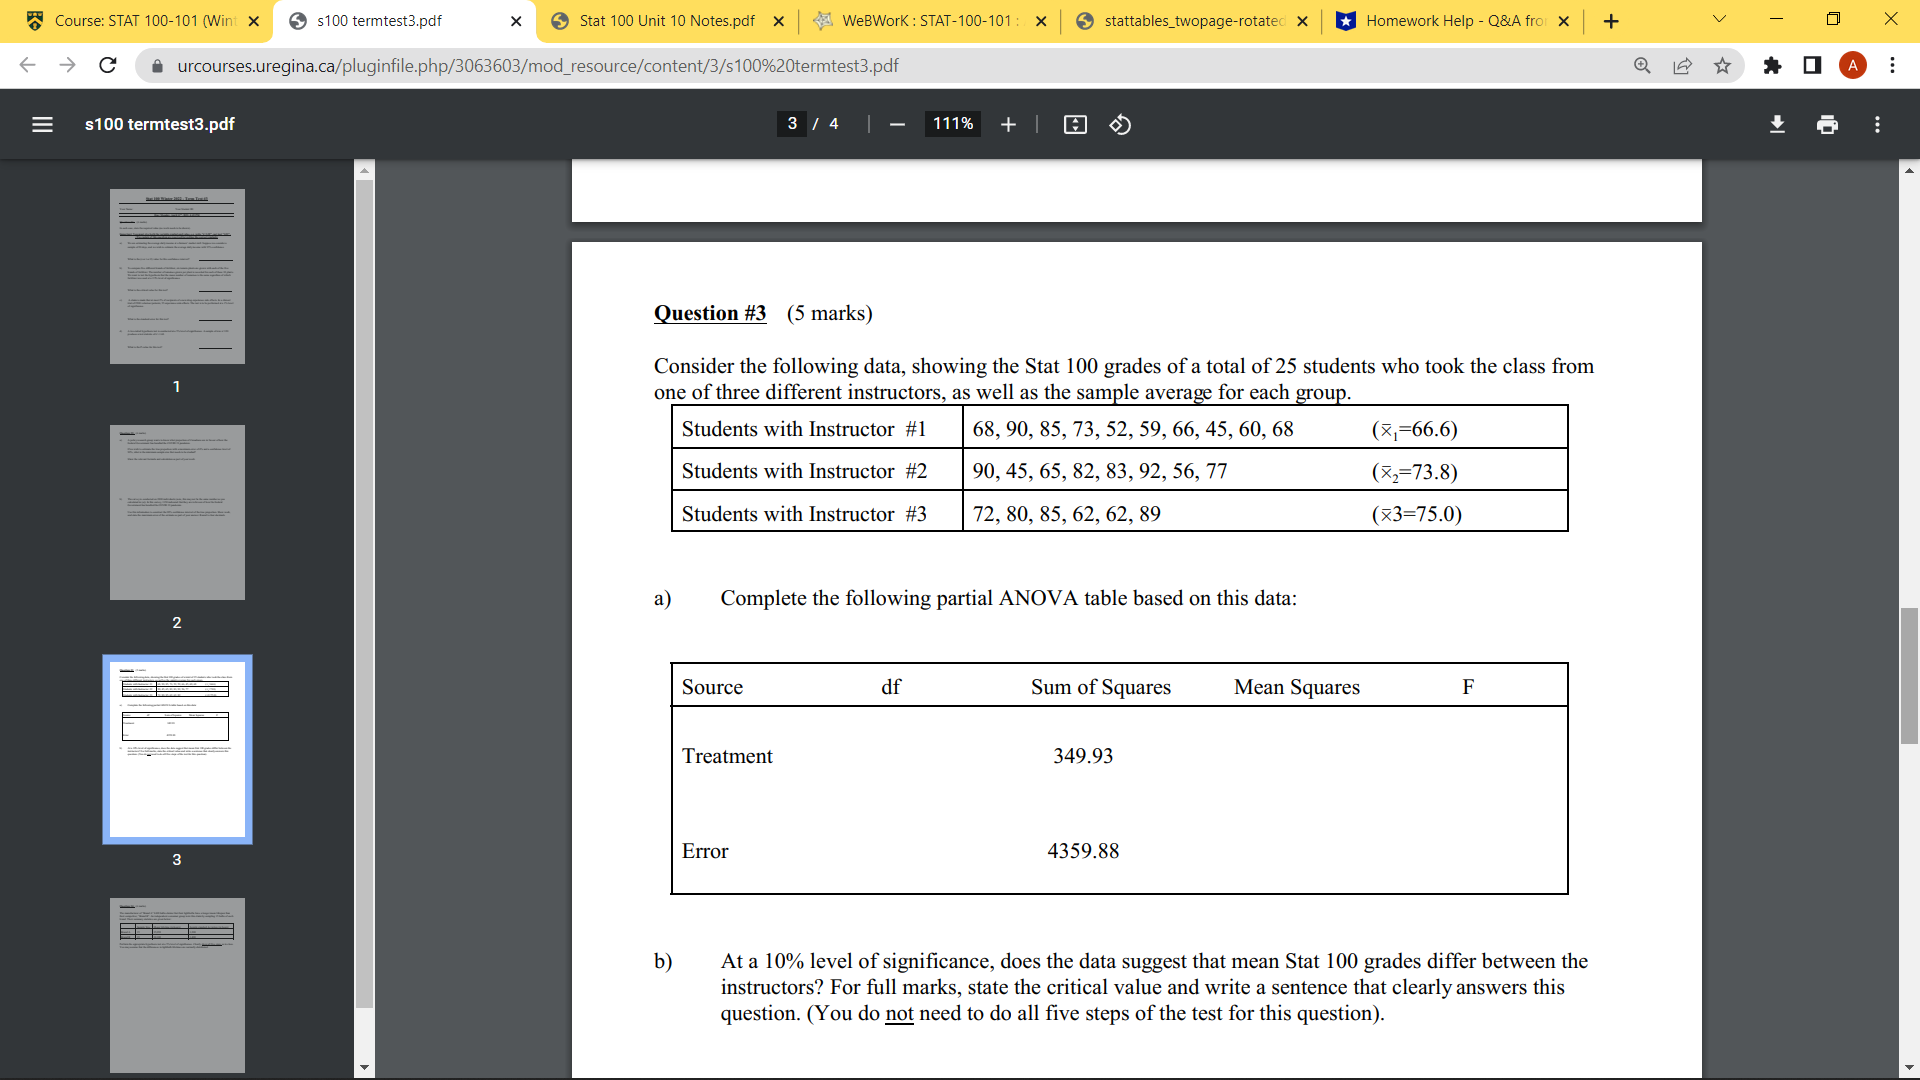Image resolution: width=1920 pixels, height=1080 pixels.
Task: Rotate the PDF counterclockwise
Action: pyautogui.click(x=1120, y=124)
